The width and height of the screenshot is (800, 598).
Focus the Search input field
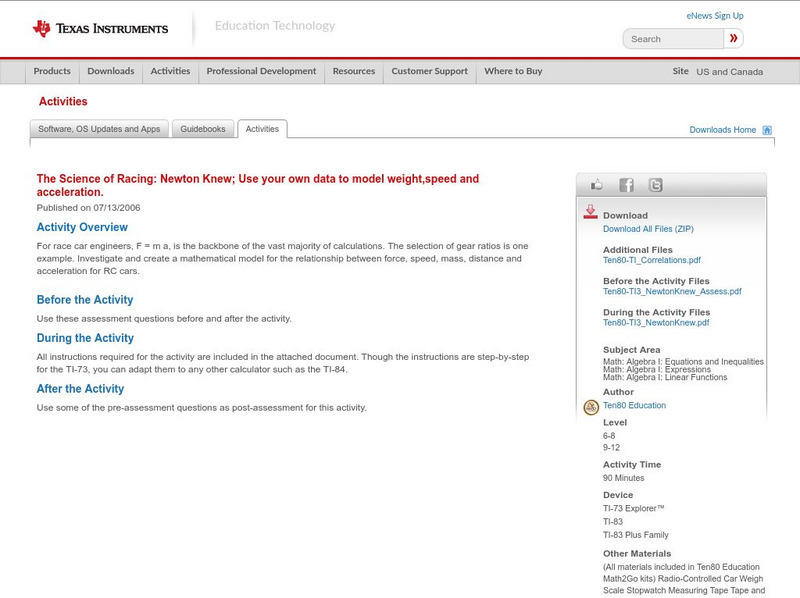(x=673, y=39)
